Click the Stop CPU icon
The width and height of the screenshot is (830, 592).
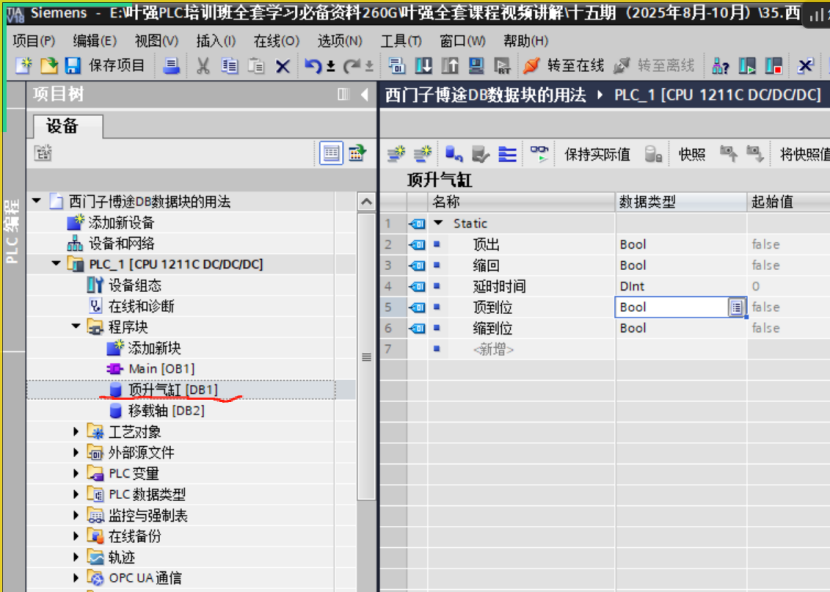773,66
